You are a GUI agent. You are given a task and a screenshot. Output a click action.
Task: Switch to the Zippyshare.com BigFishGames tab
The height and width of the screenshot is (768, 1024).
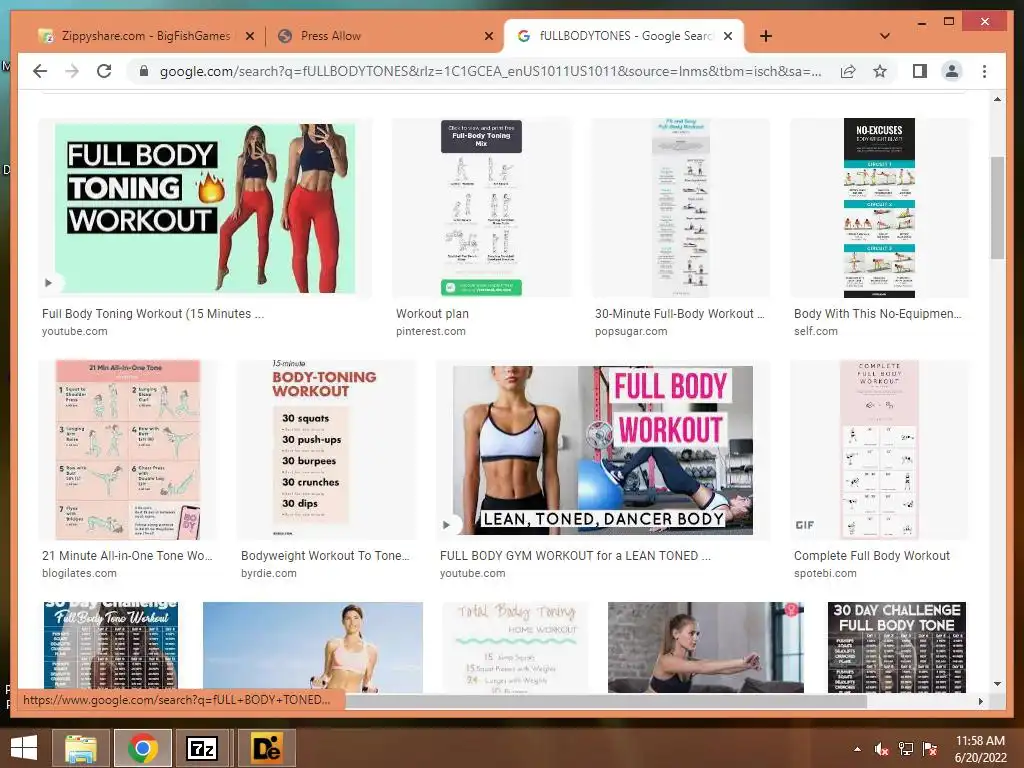click(147, 36)
